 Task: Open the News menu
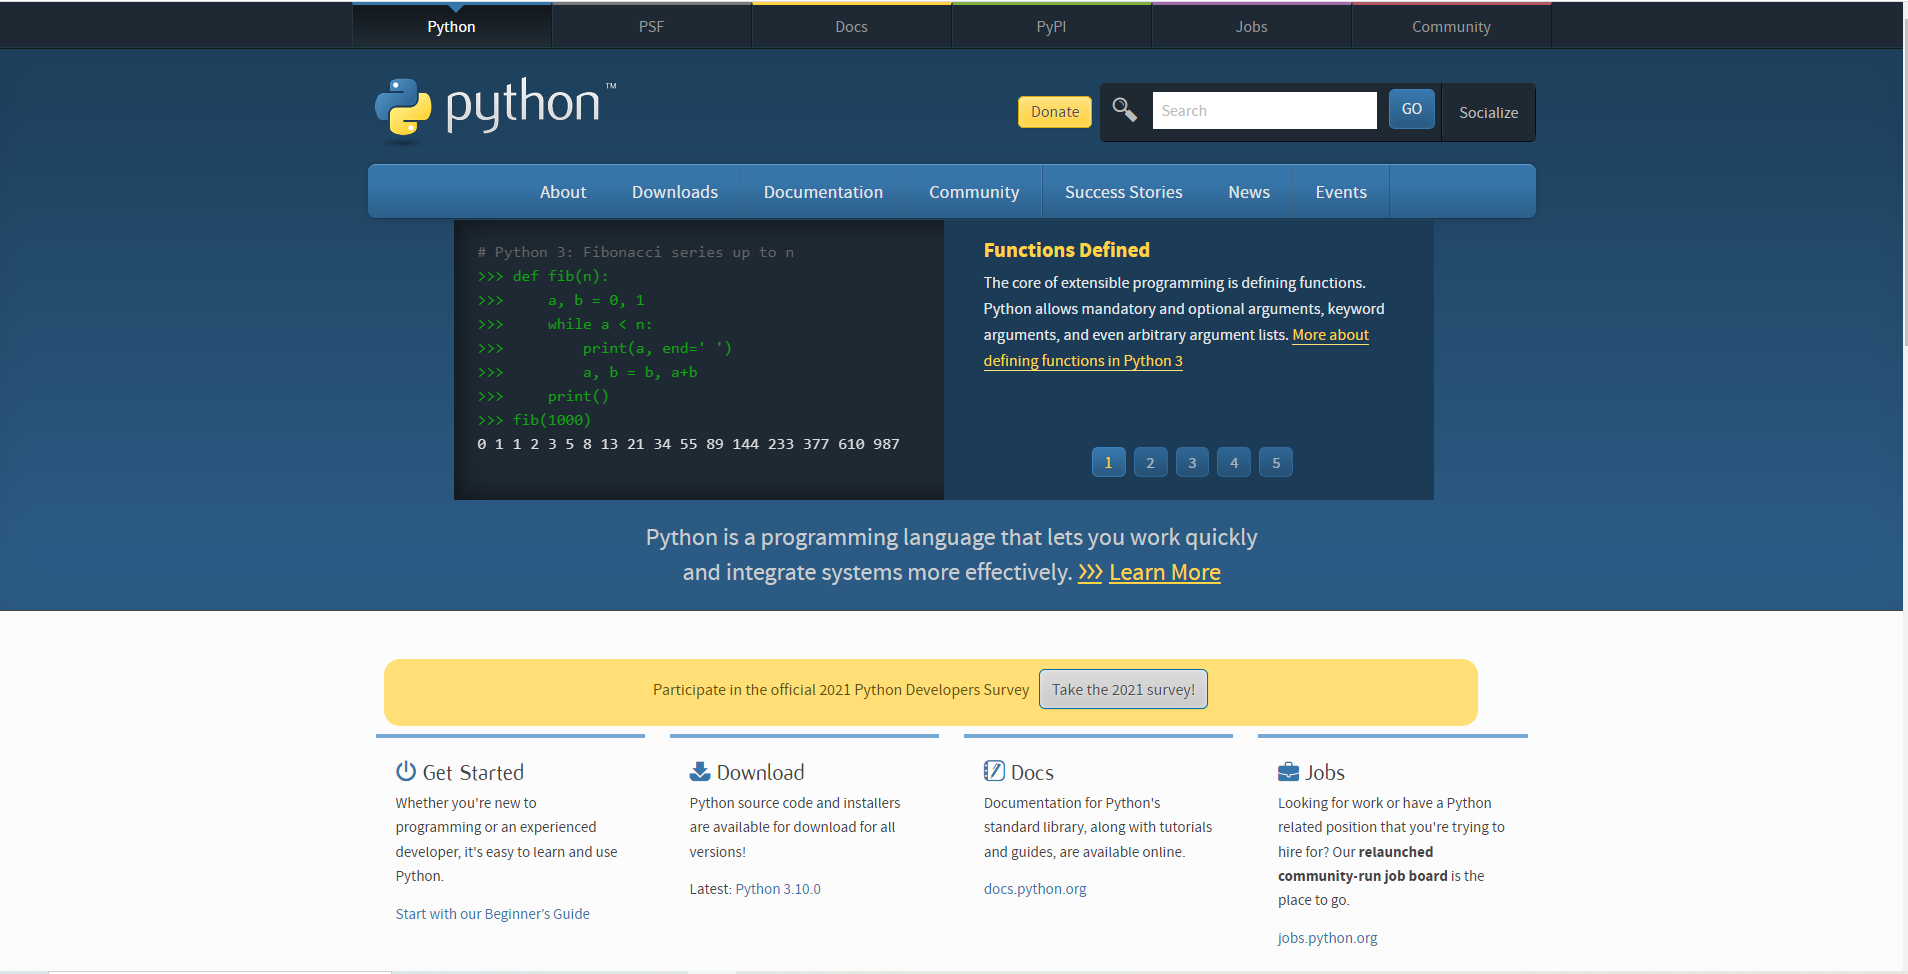(x=1249, y=192)
